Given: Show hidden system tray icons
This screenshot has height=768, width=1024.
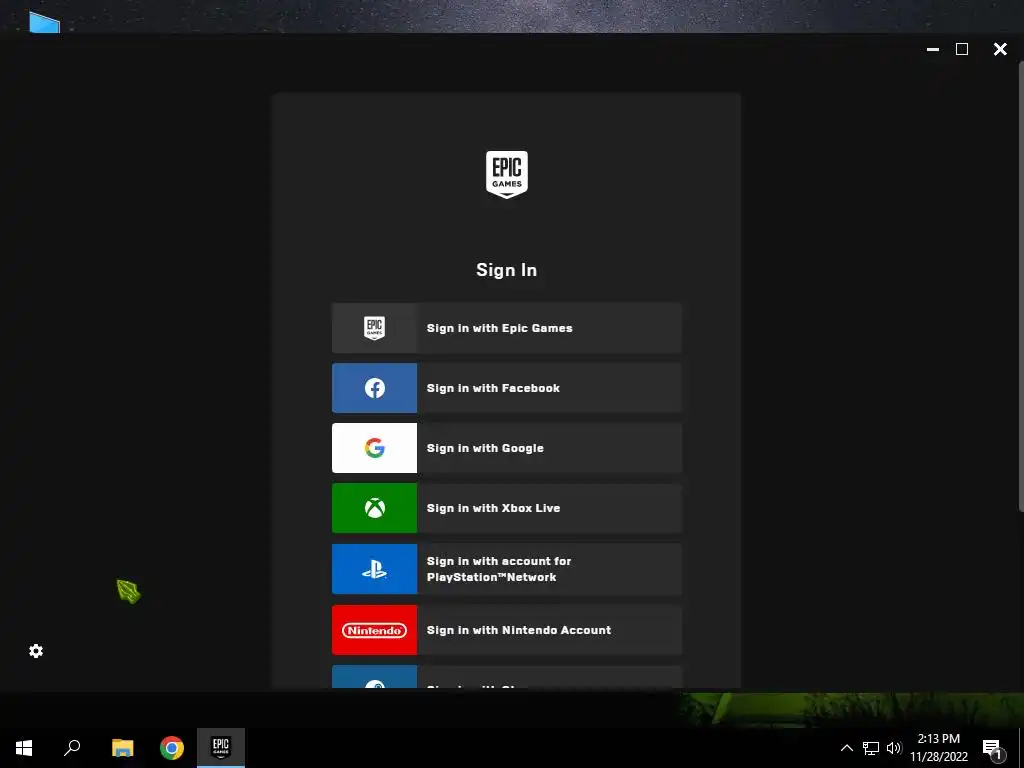Looking at the screenshot, I should point(846,748).
